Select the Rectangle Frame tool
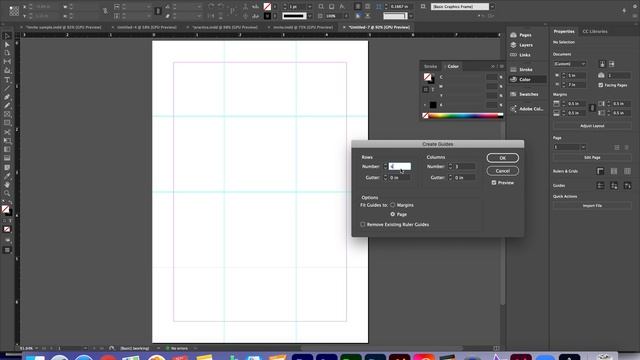 tap(7, 115)
